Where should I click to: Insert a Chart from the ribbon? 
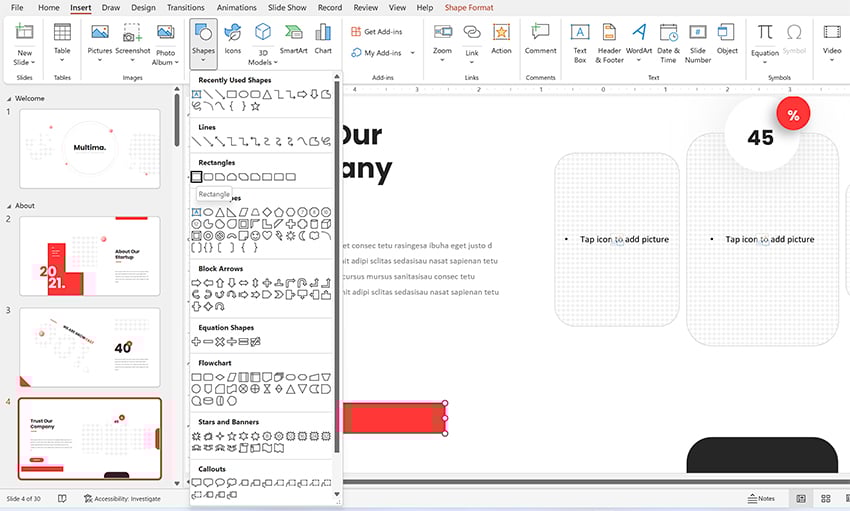click(323, 38)
